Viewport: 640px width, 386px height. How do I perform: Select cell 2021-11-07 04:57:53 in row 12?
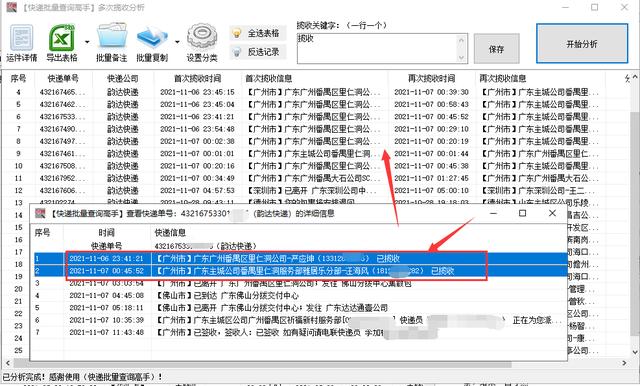(197, 190)
